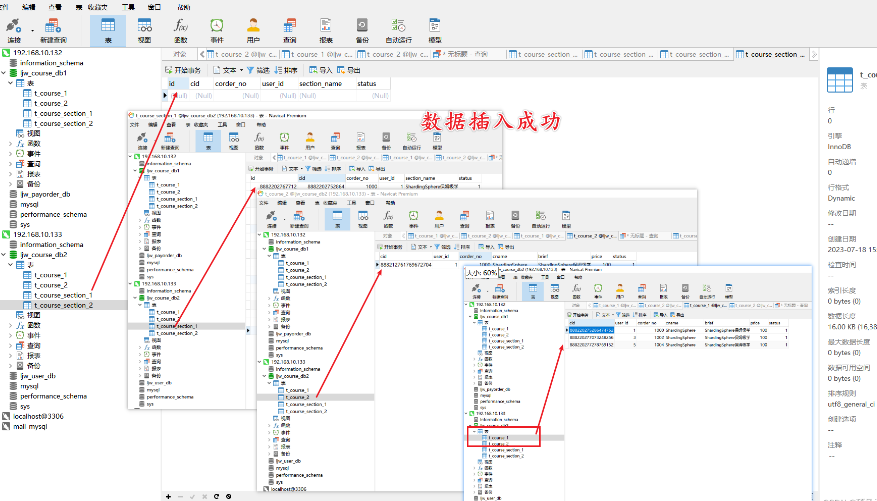Expand 查询 node chevron under jw_course_db2
Viewport: 877px width, 501px height.
tap(11, 346)
